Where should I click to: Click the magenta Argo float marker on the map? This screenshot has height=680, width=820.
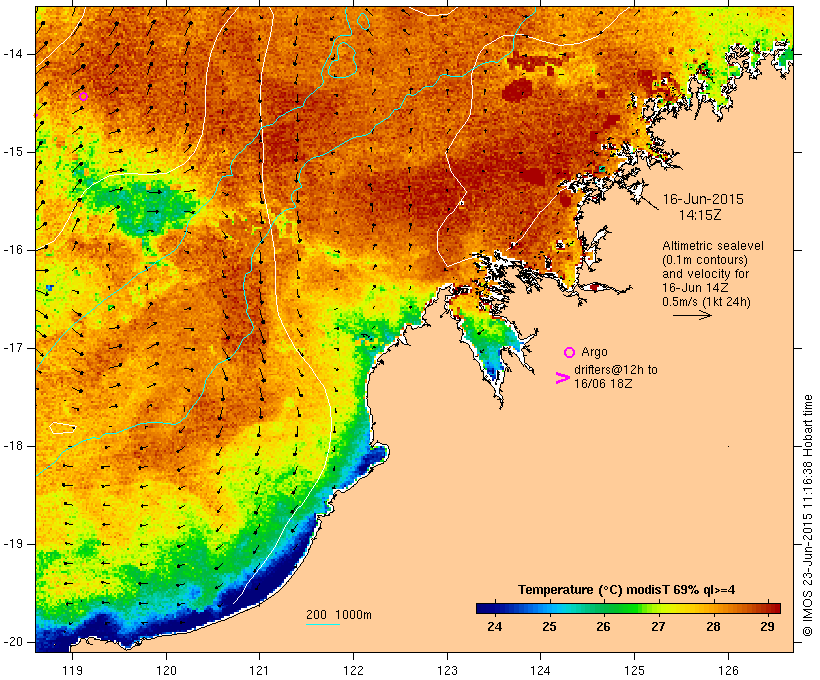[x=83, y=96]
